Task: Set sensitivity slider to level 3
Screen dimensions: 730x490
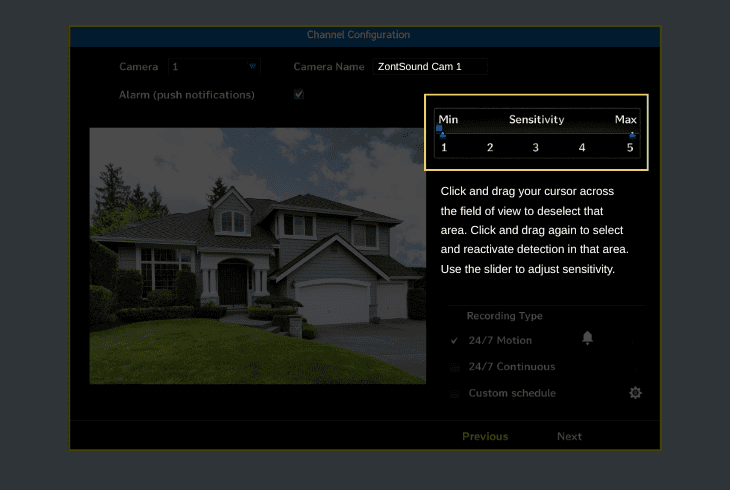Action: [x=535, y=147]
